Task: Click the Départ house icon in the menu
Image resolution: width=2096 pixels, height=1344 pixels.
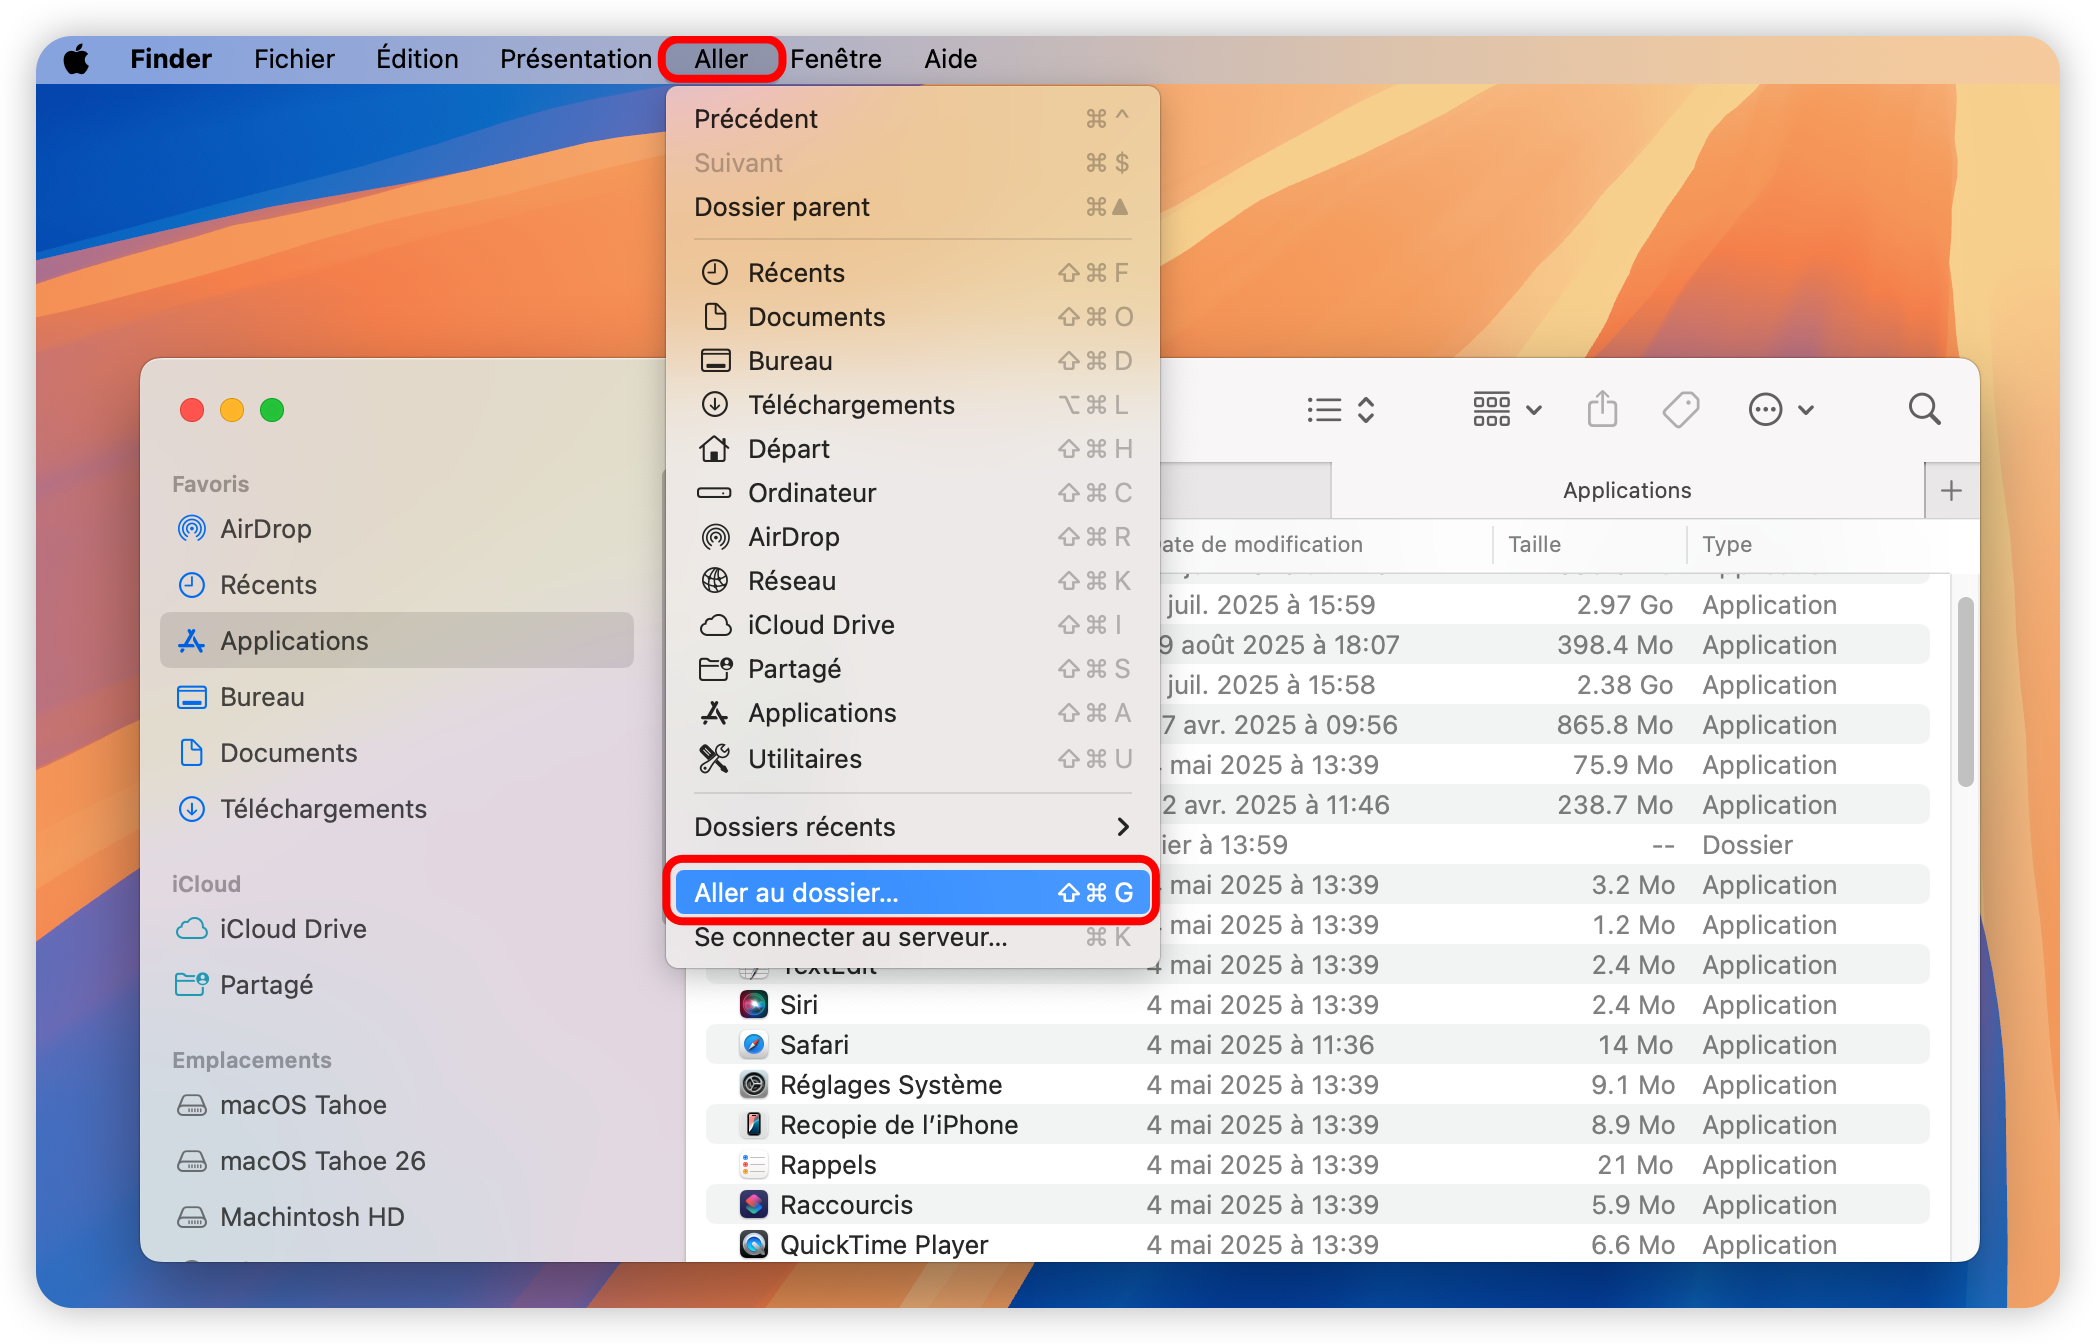Action: [714, 448]
